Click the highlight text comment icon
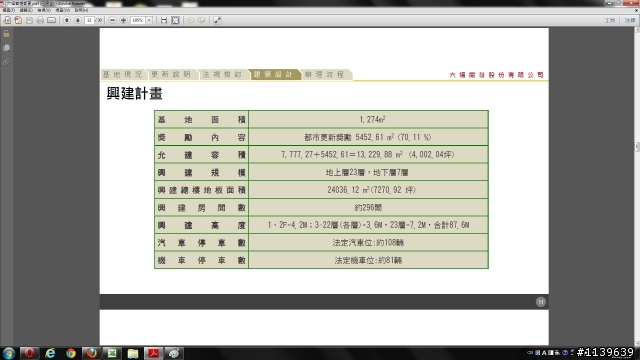Screen dimensions: 640x360 [202, 20]
